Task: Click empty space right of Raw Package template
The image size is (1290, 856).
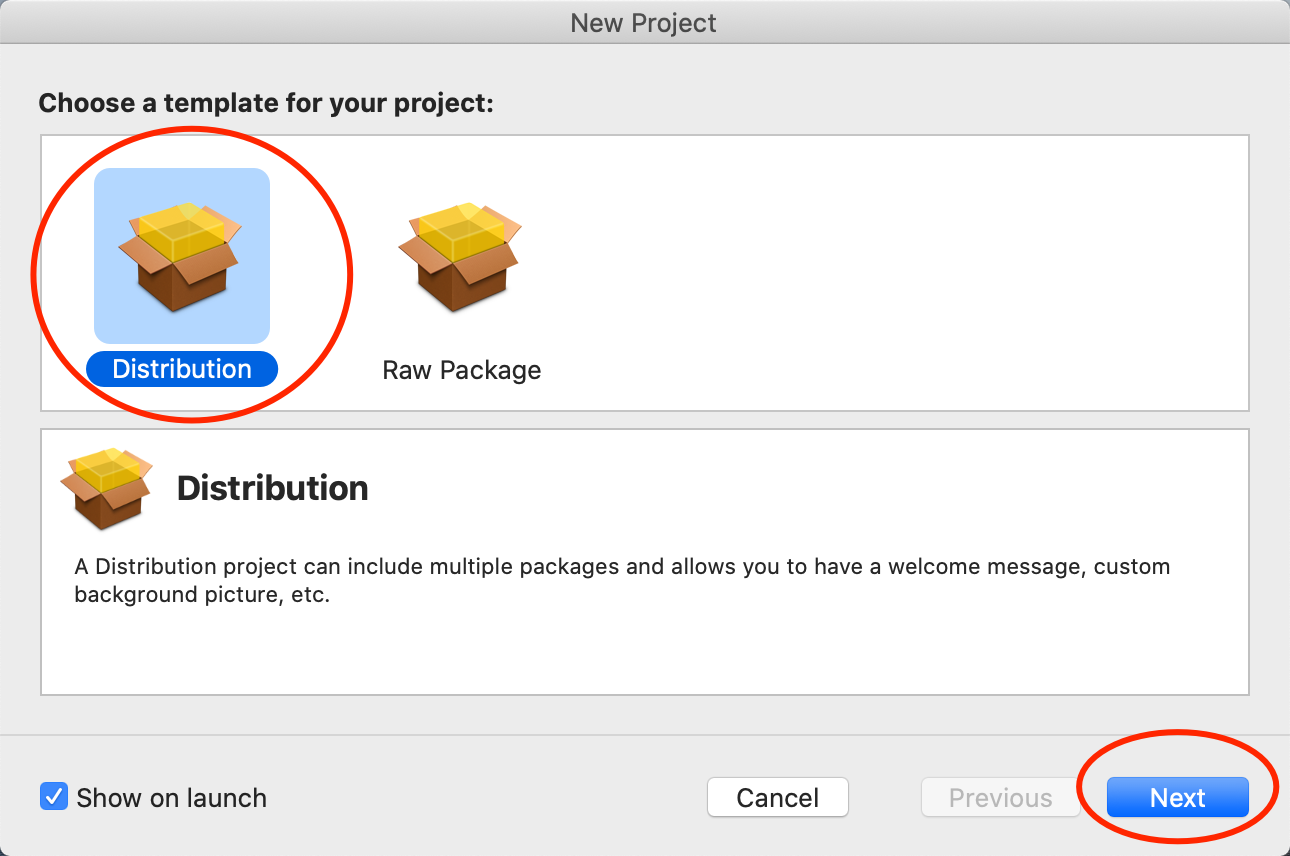Action: [x=880, y=270]
